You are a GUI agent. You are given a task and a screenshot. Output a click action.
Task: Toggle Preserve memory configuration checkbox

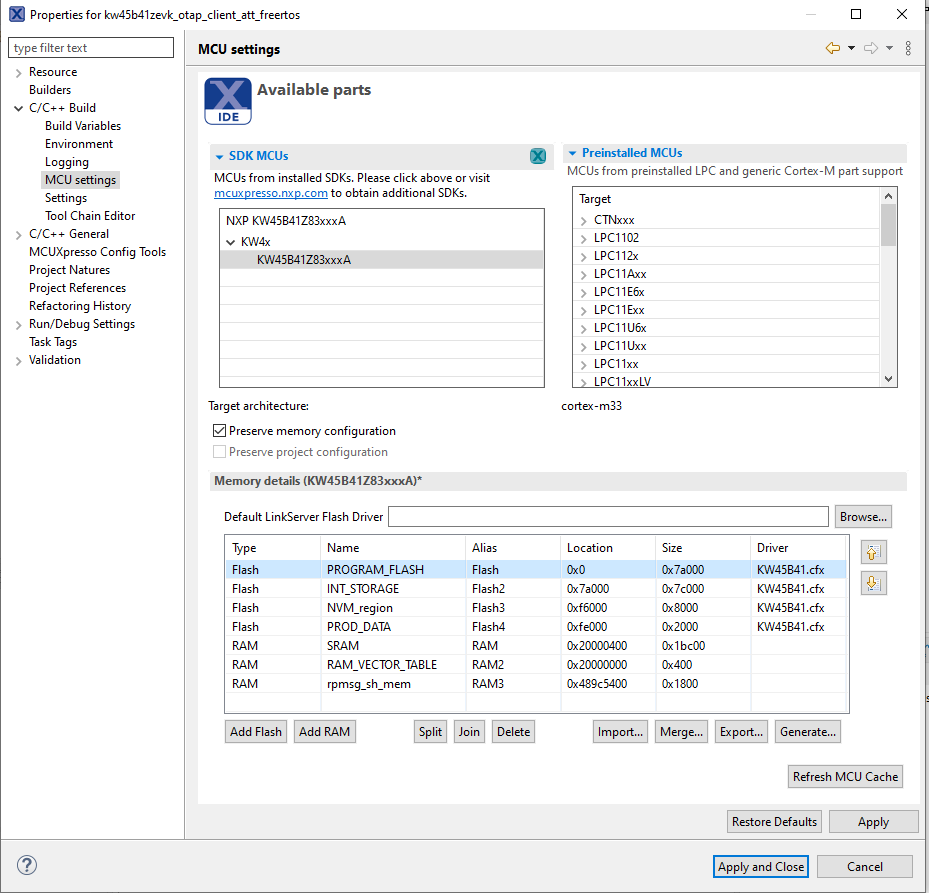(220, 431)
